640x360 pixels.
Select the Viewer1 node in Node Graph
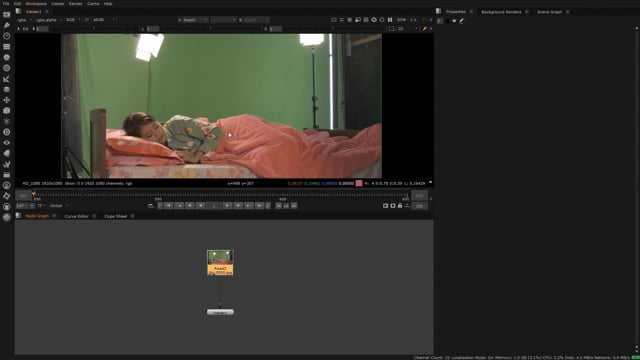point(220,312)
